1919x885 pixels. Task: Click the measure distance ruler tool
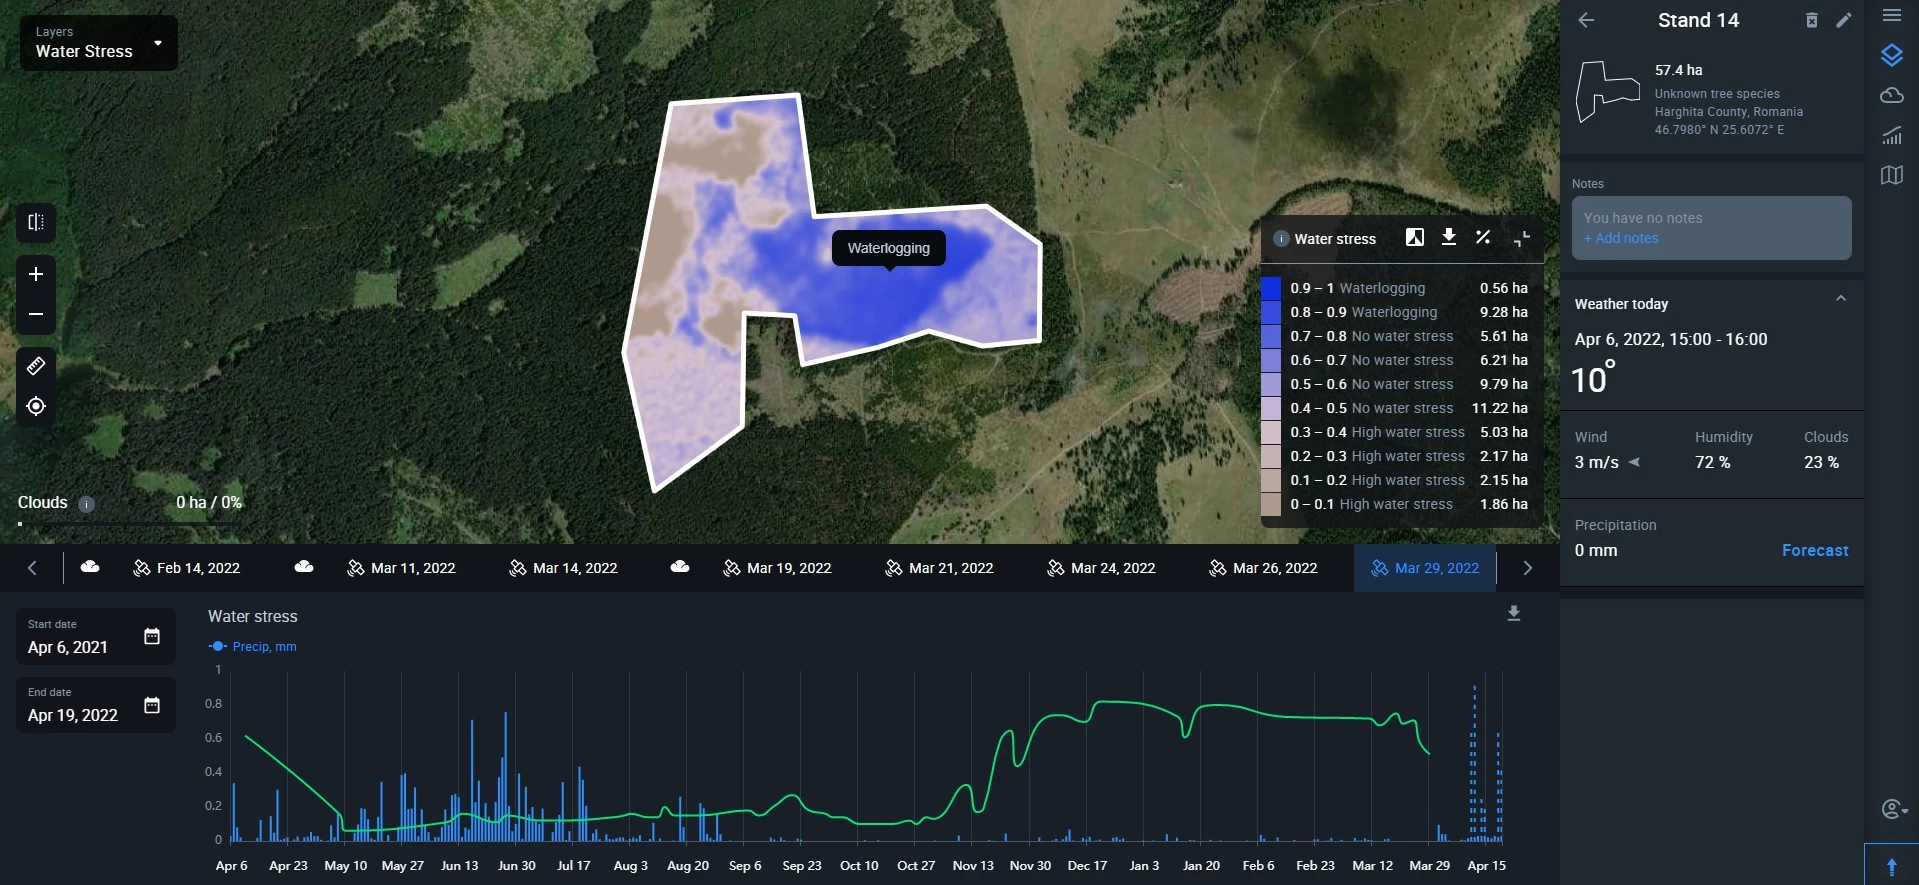(x=36, y=366)
